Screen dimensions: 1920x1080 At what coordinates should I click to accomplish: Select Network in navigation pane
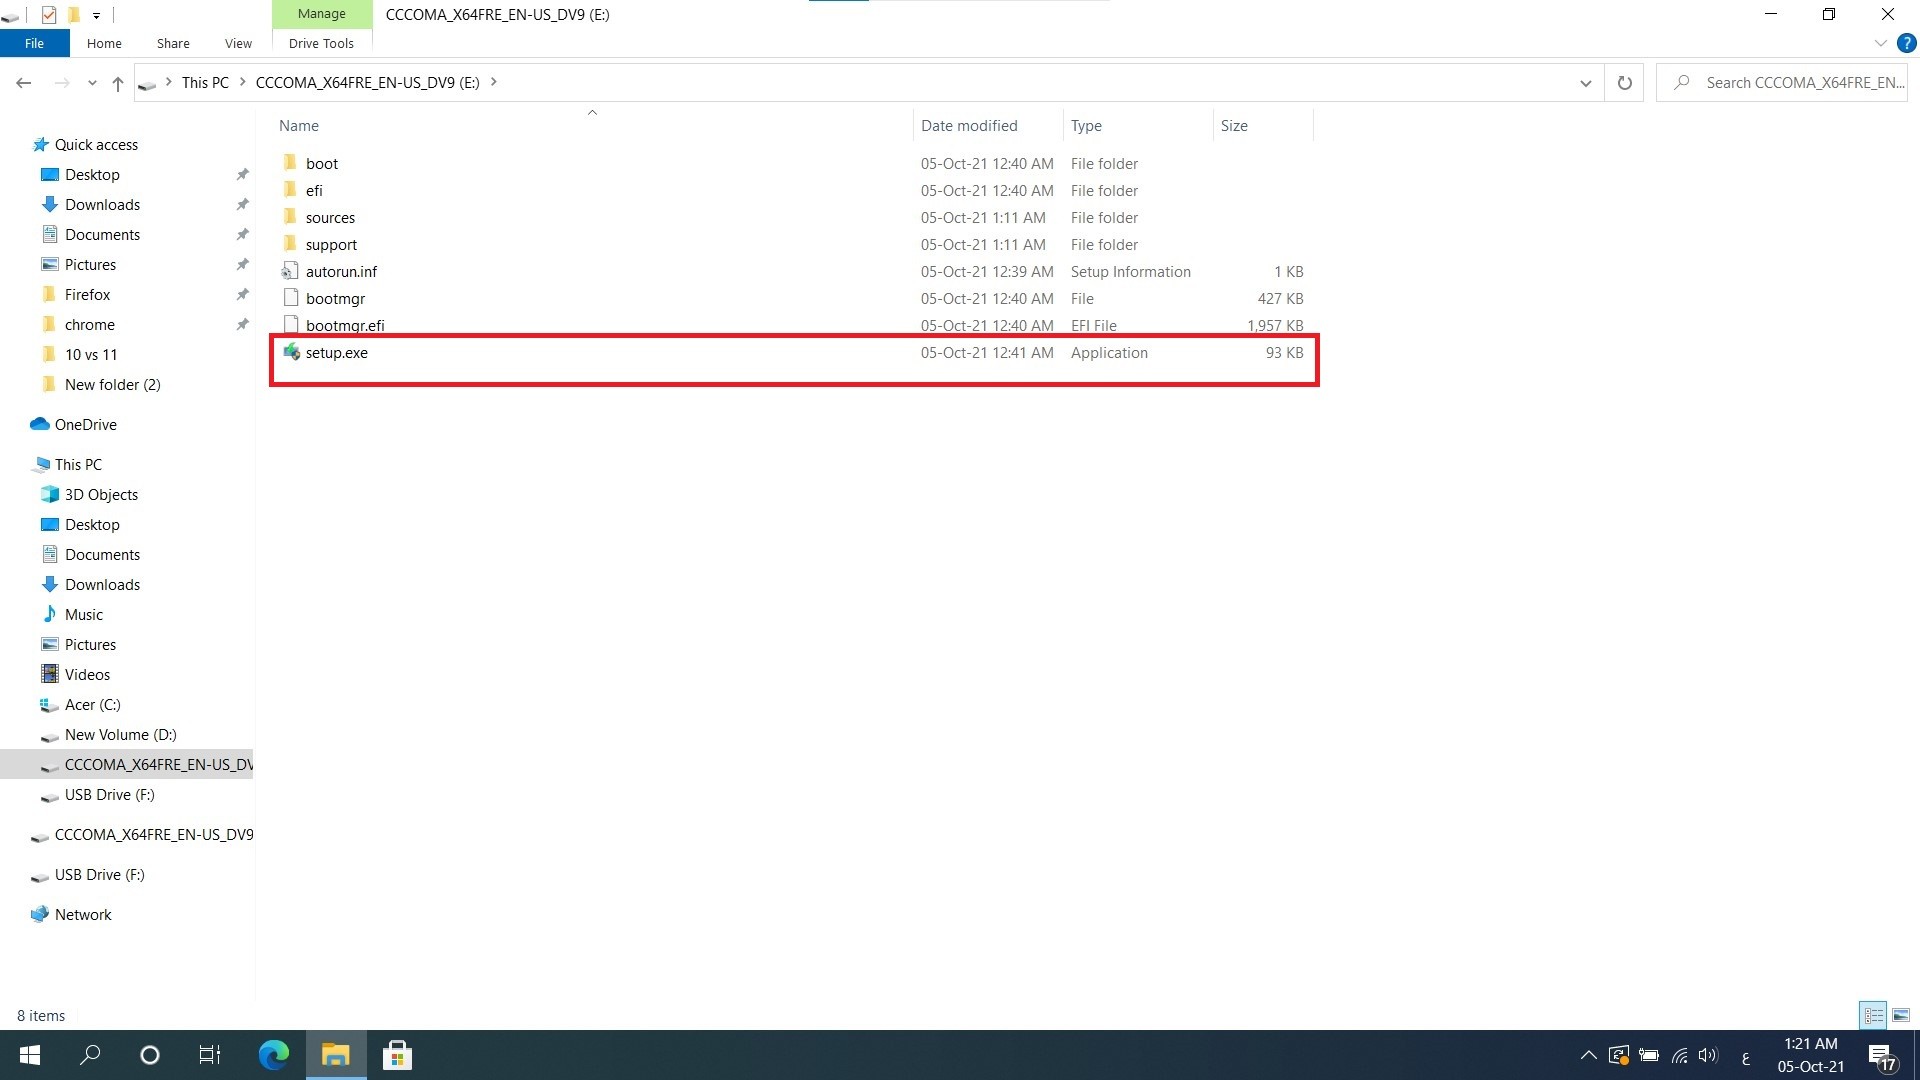[83, 914]
